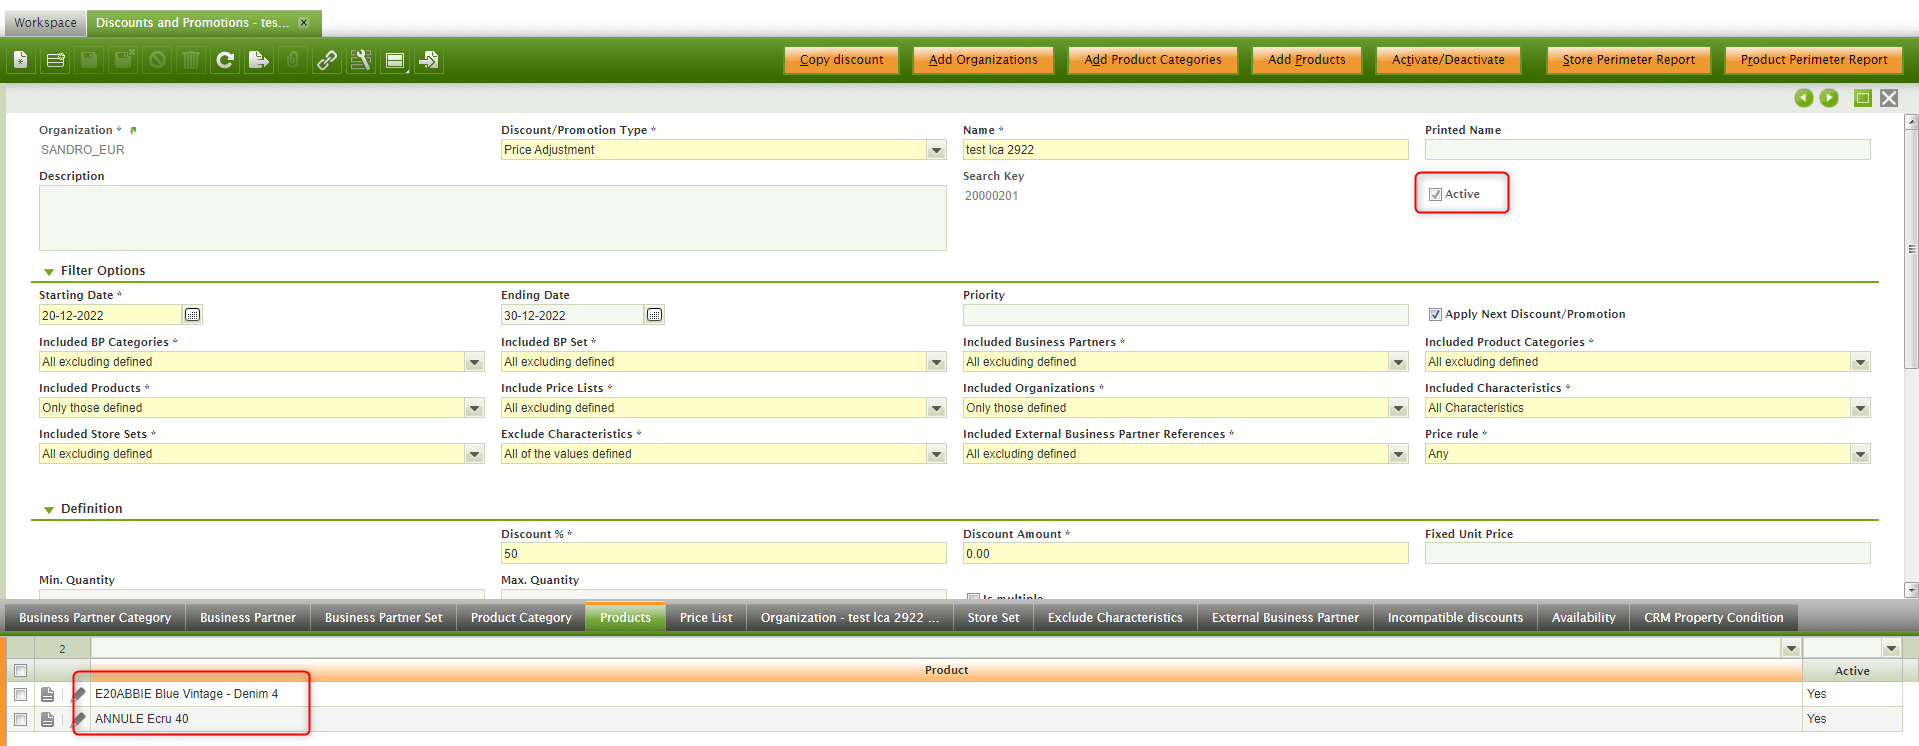The height and width of the screenshot is (746, 1919).
Task: Click edit pencil for E20ABBIE Blue Vintage row
Action: point(79,694)
